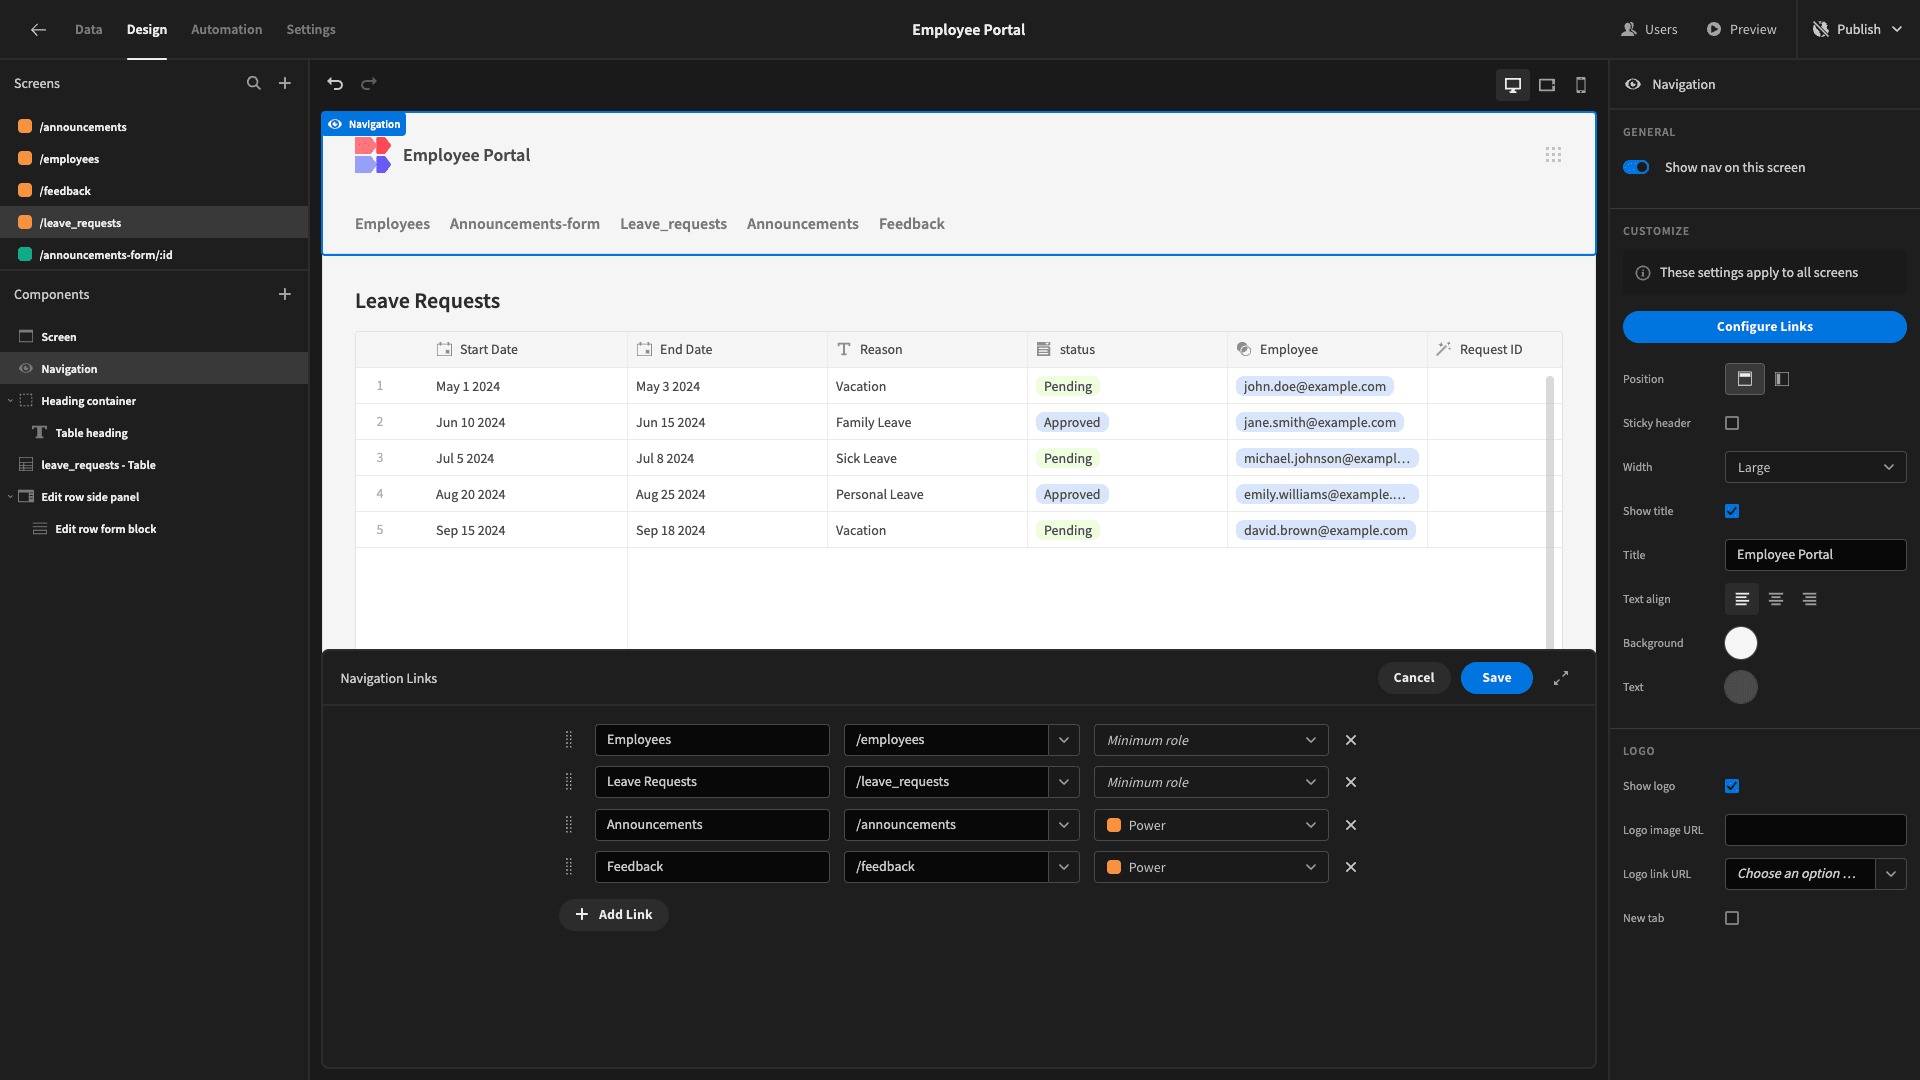Select the /announcements-form/:id screen
The image size is (1920, 1080).
pos(154,255)
